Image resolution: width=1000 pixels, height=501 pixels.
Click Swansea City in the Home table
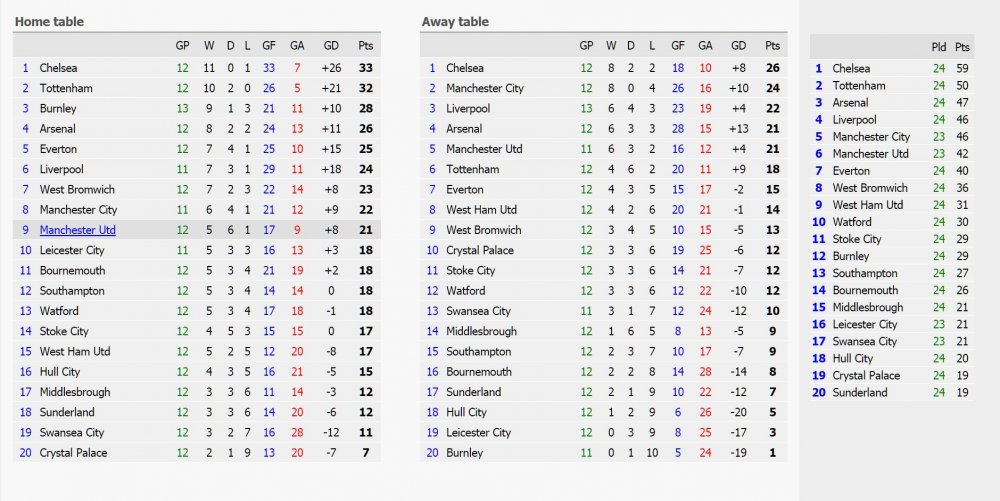(x=71, y=432)
